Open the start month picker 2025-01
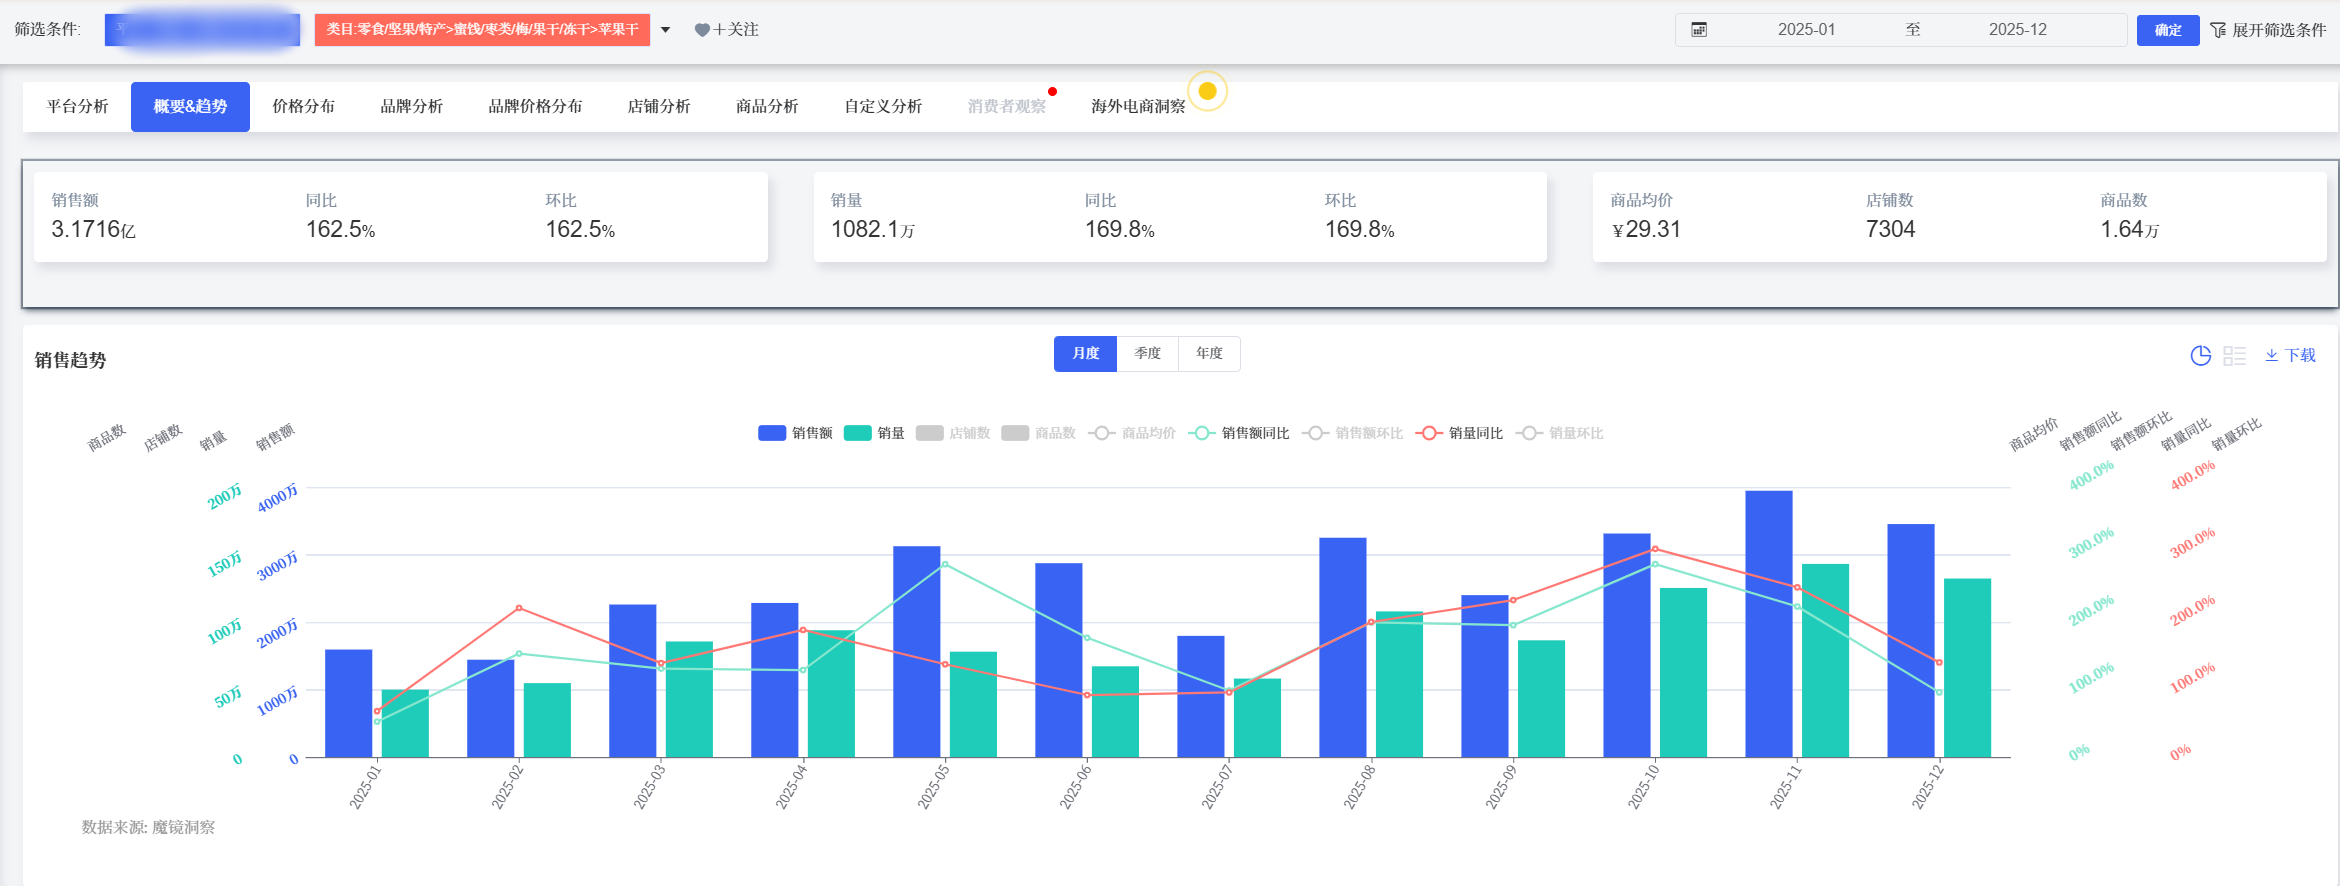 tap(1806, 30)
